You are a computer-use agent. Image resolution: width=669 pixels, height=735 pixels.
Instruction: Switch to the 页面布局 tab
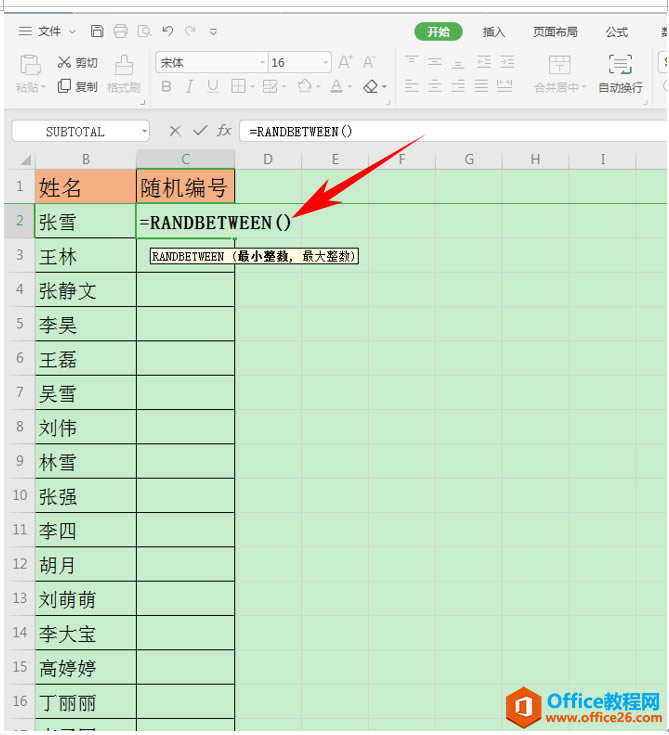pos(555,32)
